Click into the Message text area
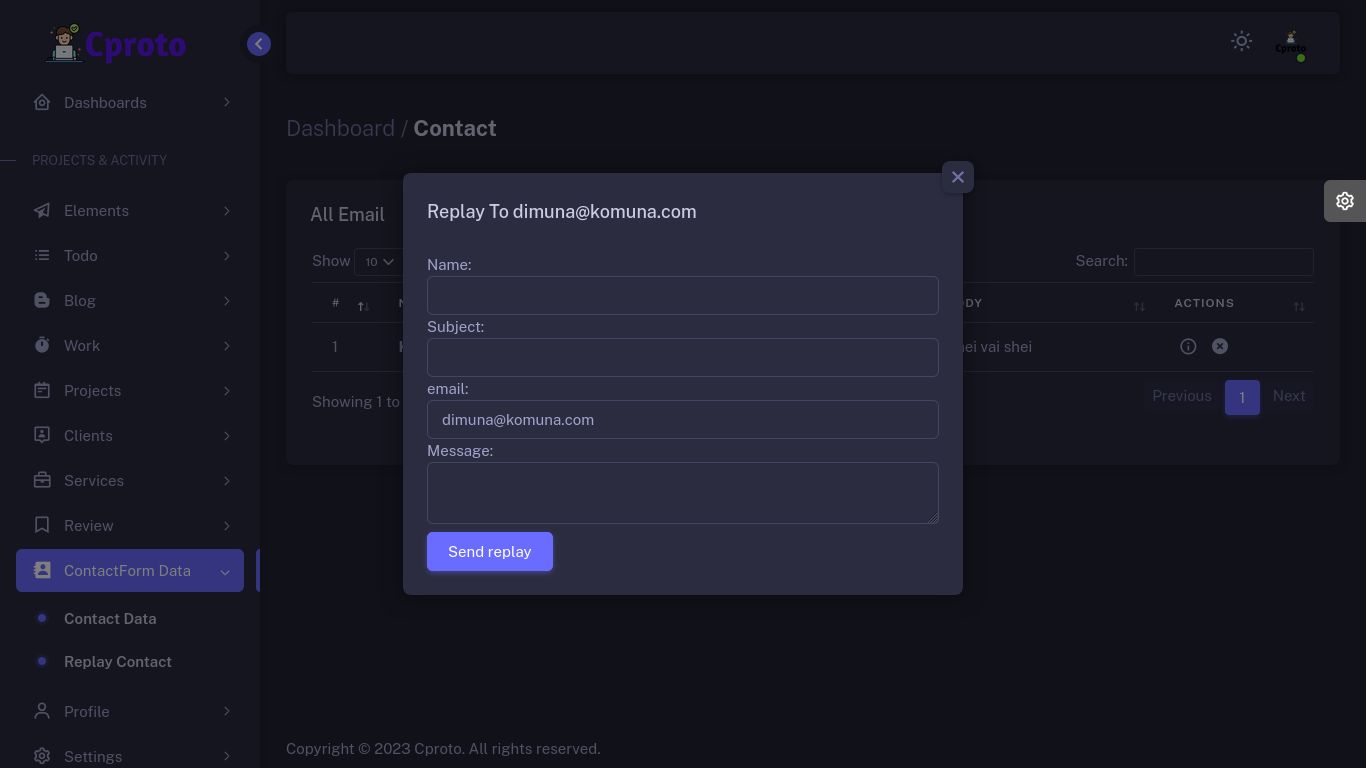 682,493
